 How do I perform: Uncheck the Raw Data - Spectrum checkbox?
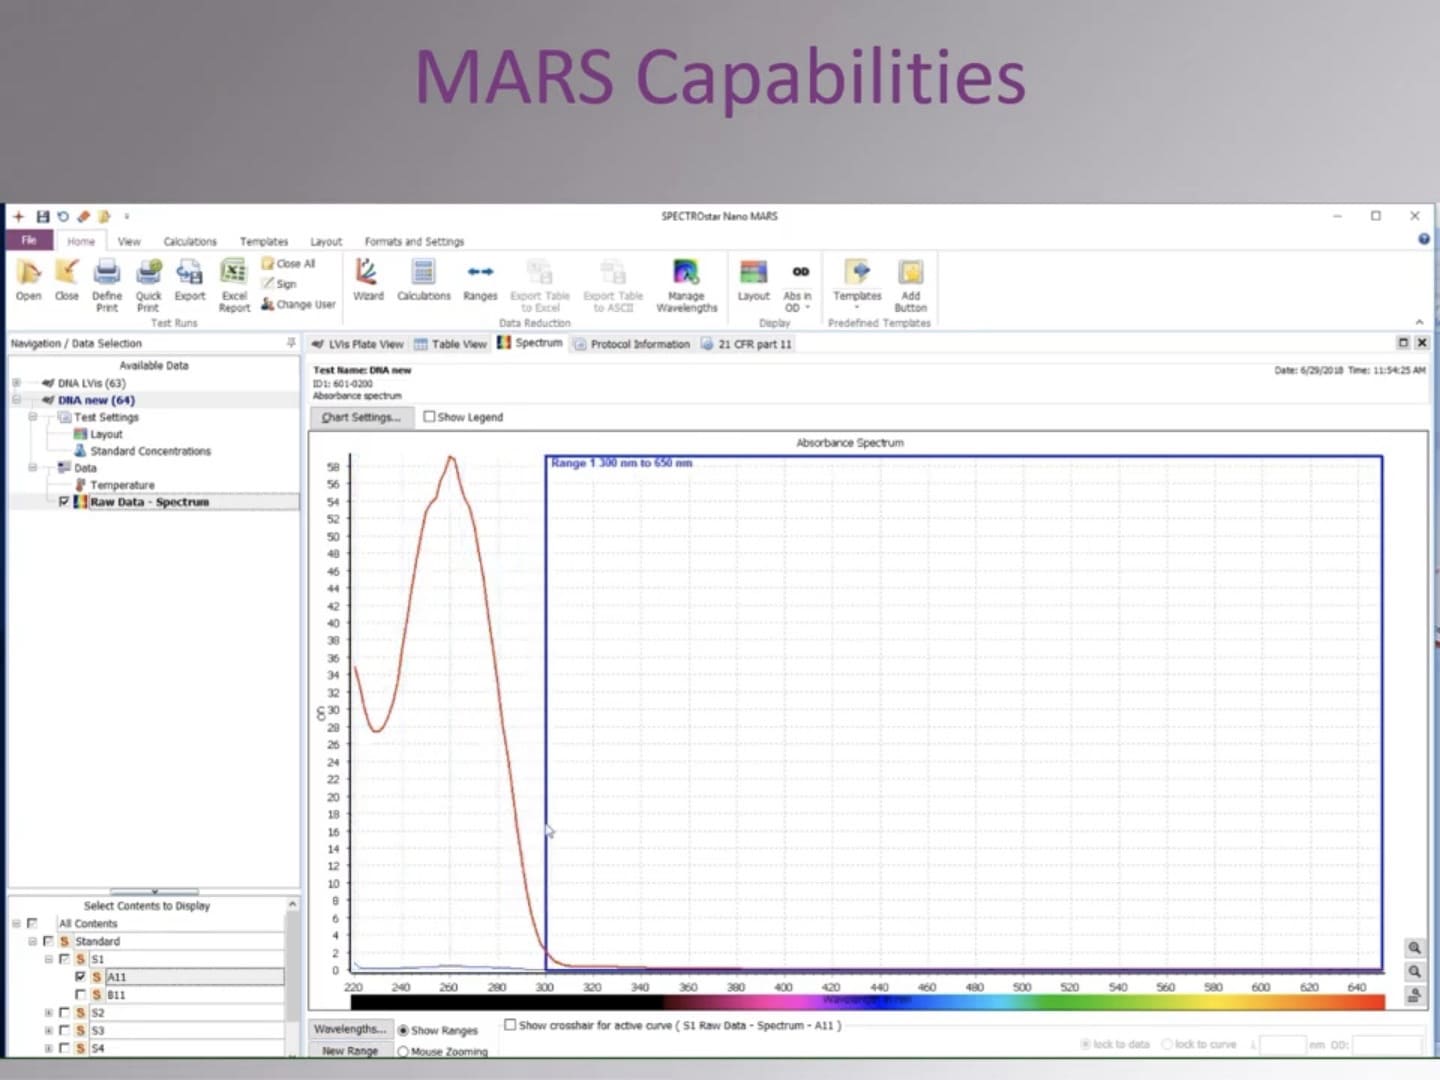[x=64, y=502]
